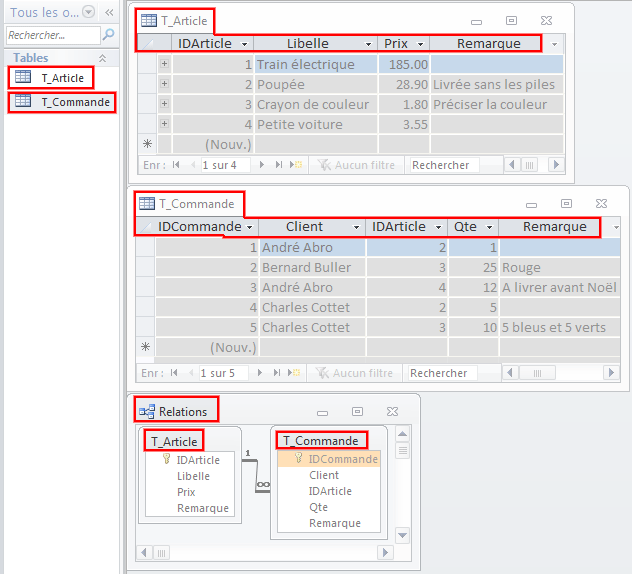Minimize the T_Commande window
Image resolution: width=632 pixels, height=574 pixels.
[x=531, y=204]
